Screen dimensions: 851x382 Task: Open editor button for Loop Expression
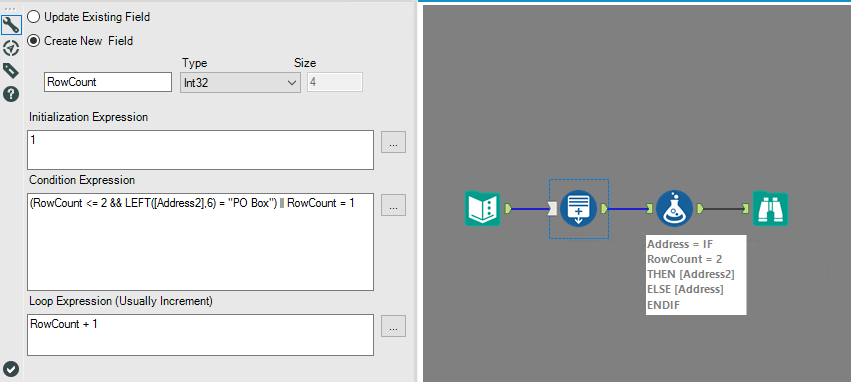coord(393,327)
